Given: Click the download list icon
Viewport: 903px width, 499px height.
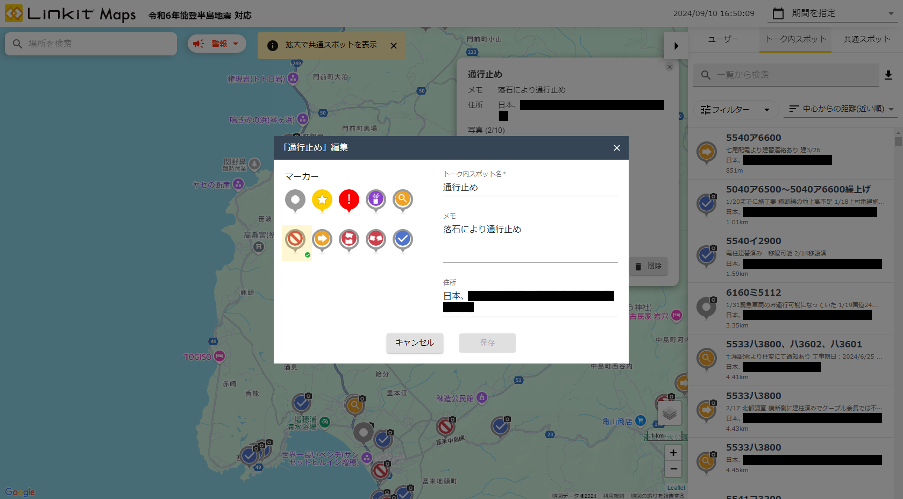Looking at the screenshot, I should (x=889, y=75).
